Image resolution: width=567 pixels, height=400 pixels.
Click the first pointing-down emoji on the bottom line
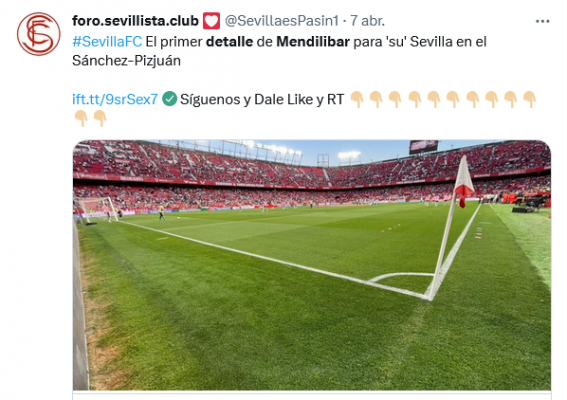click(x=81, y=118)
